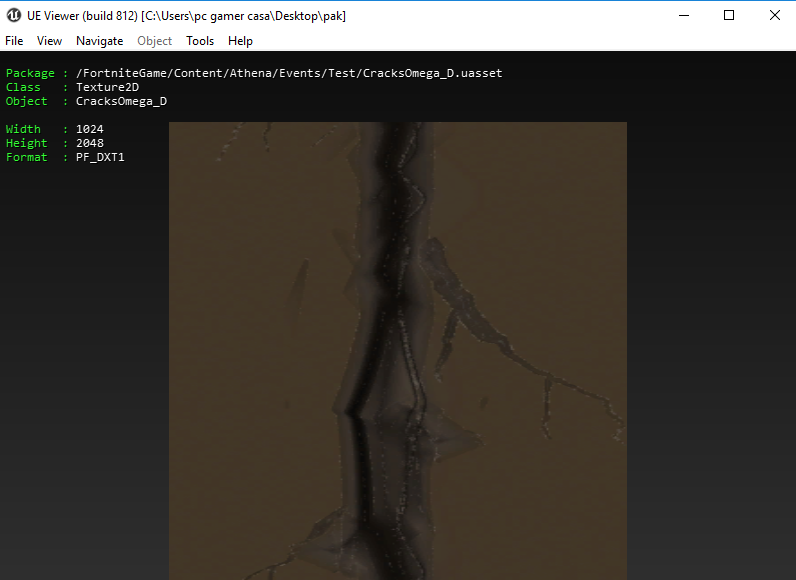Minimize the UE Viewer window
Viewport: 796px width, 580px height.
(x=684, y=15)
